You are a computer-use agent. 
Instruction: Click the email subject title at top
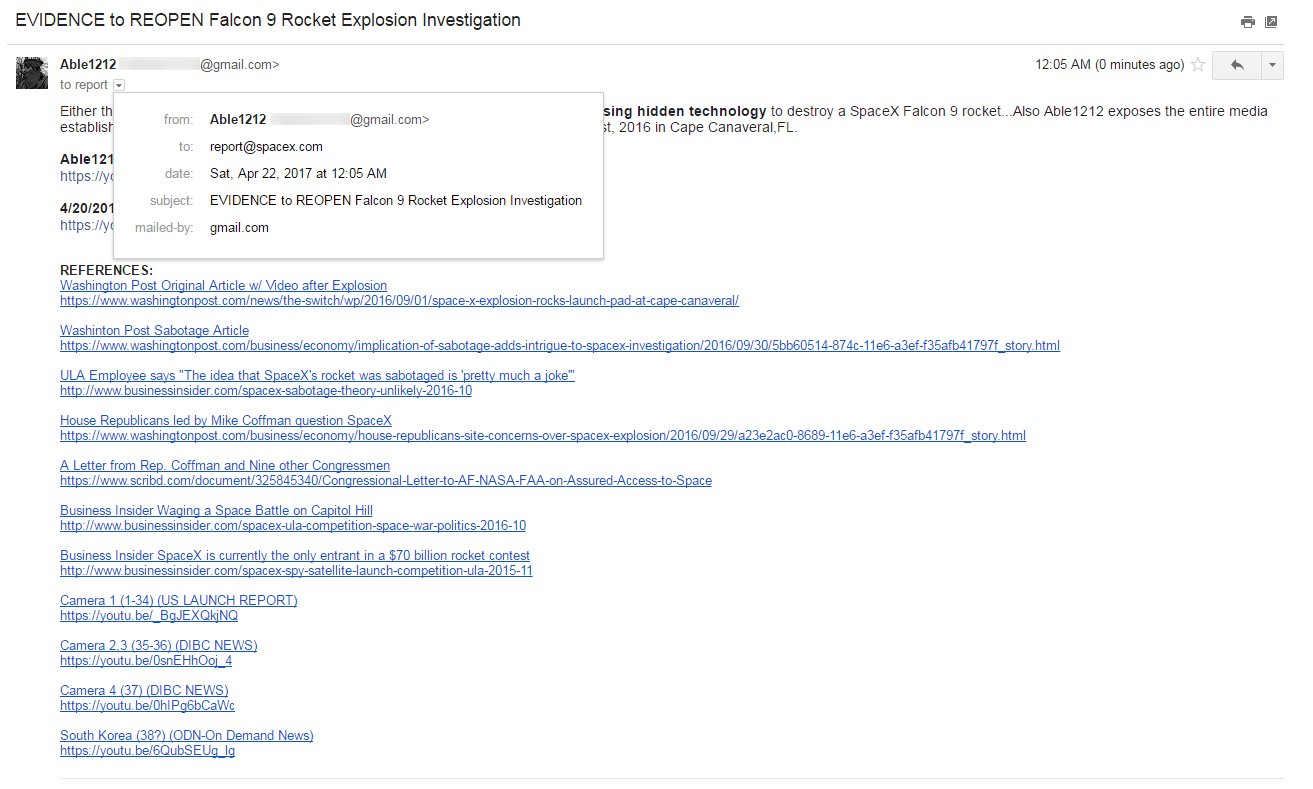[268, 20]
